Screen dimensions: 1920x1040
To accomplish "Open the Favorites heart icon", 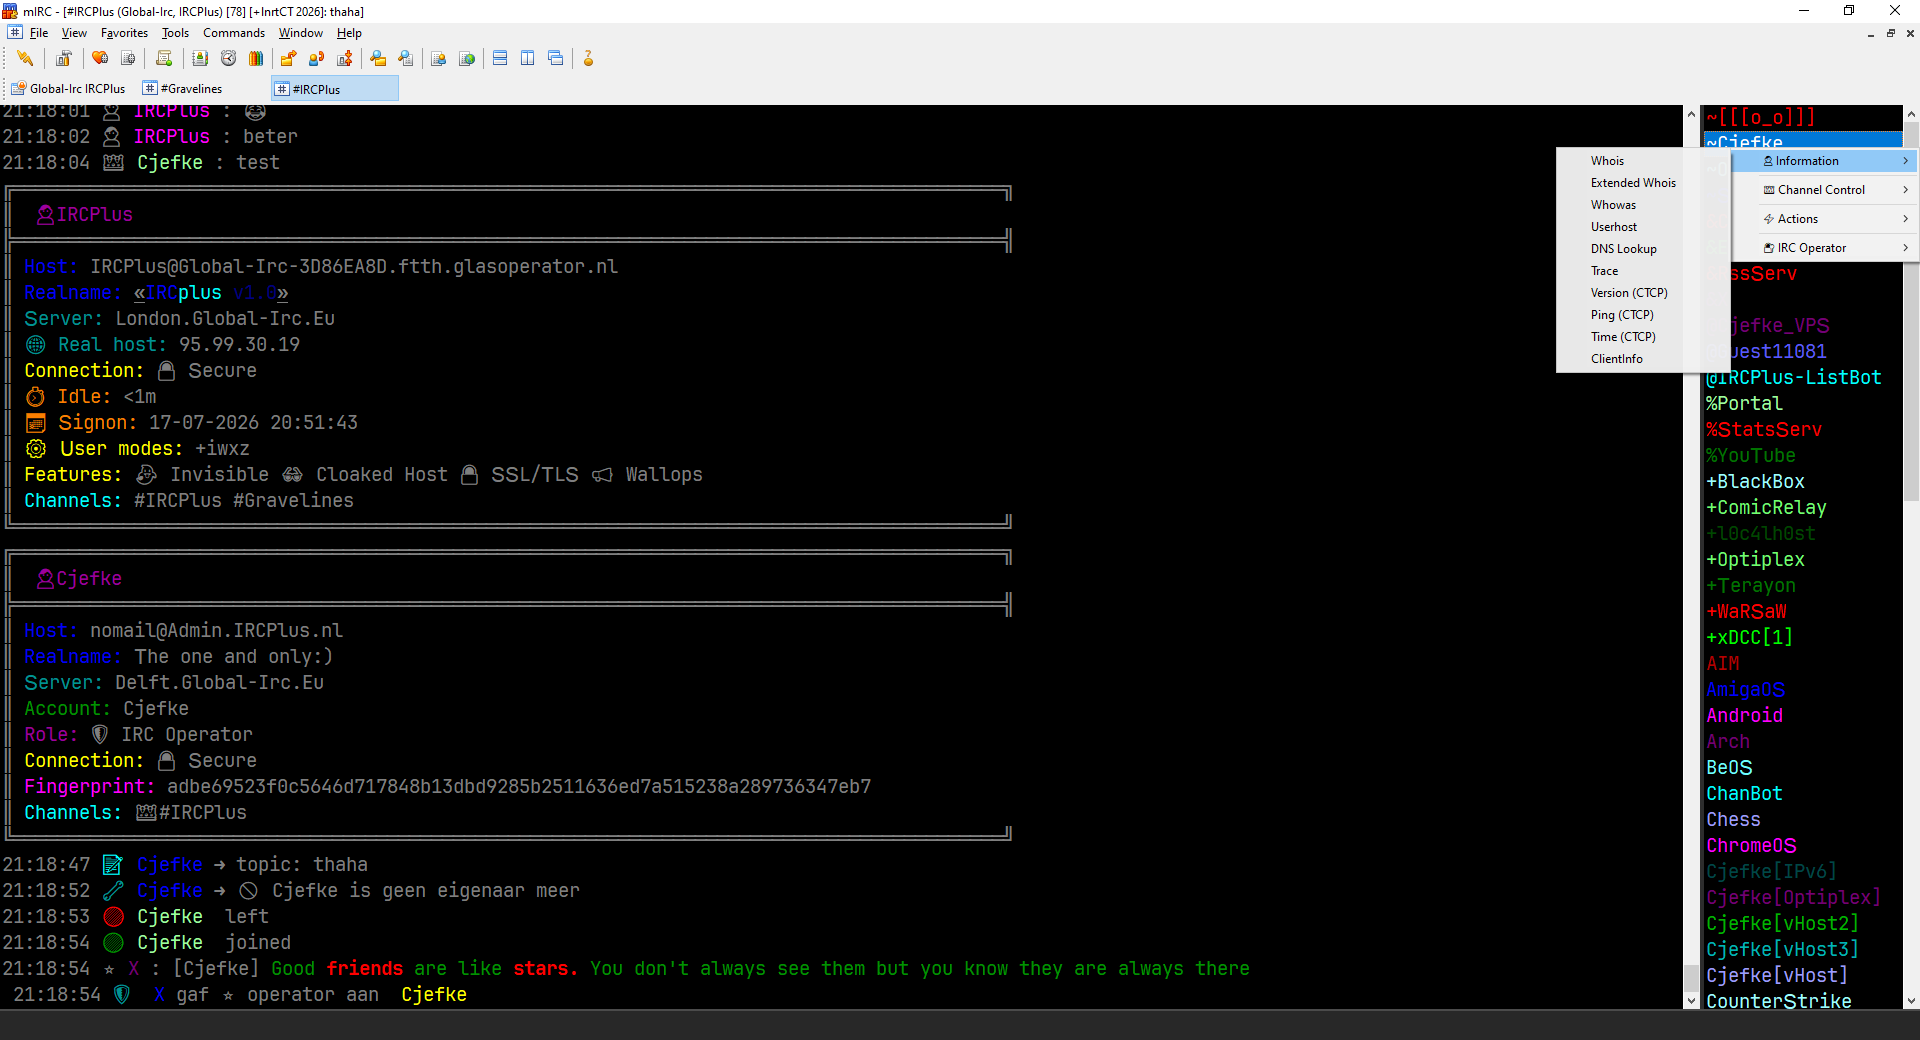I will pos(100,58).
